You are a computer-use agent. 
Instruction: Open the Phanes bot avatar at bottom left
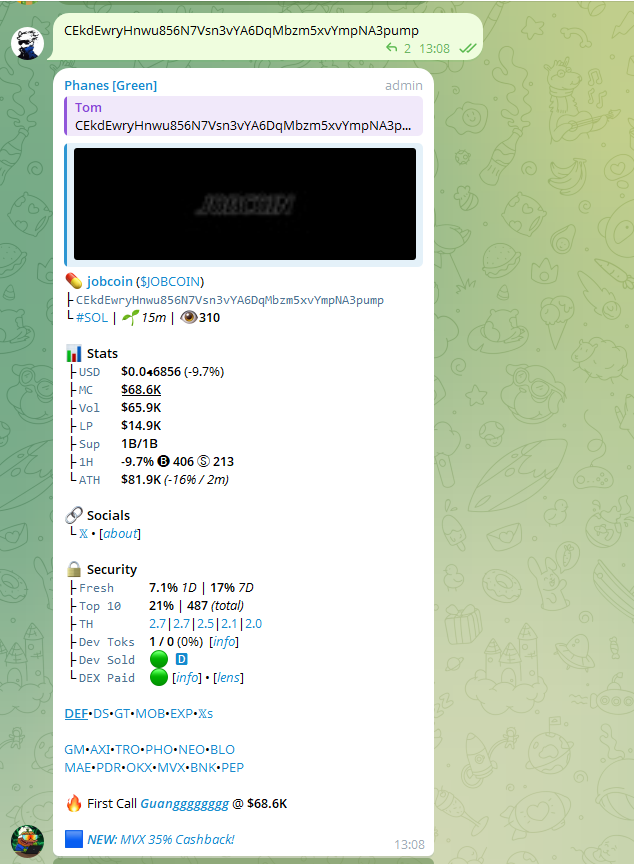[27, 841]
